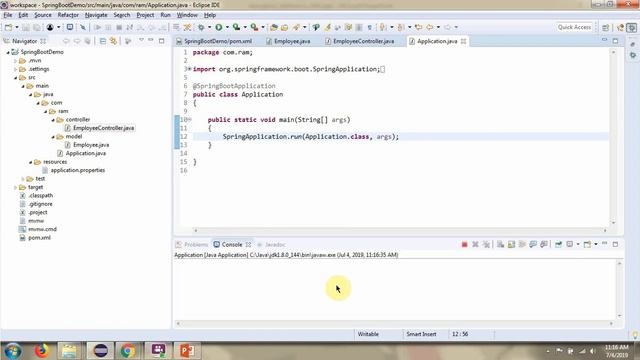Open Chrome from the Windows taskbar

pos(128,351)
